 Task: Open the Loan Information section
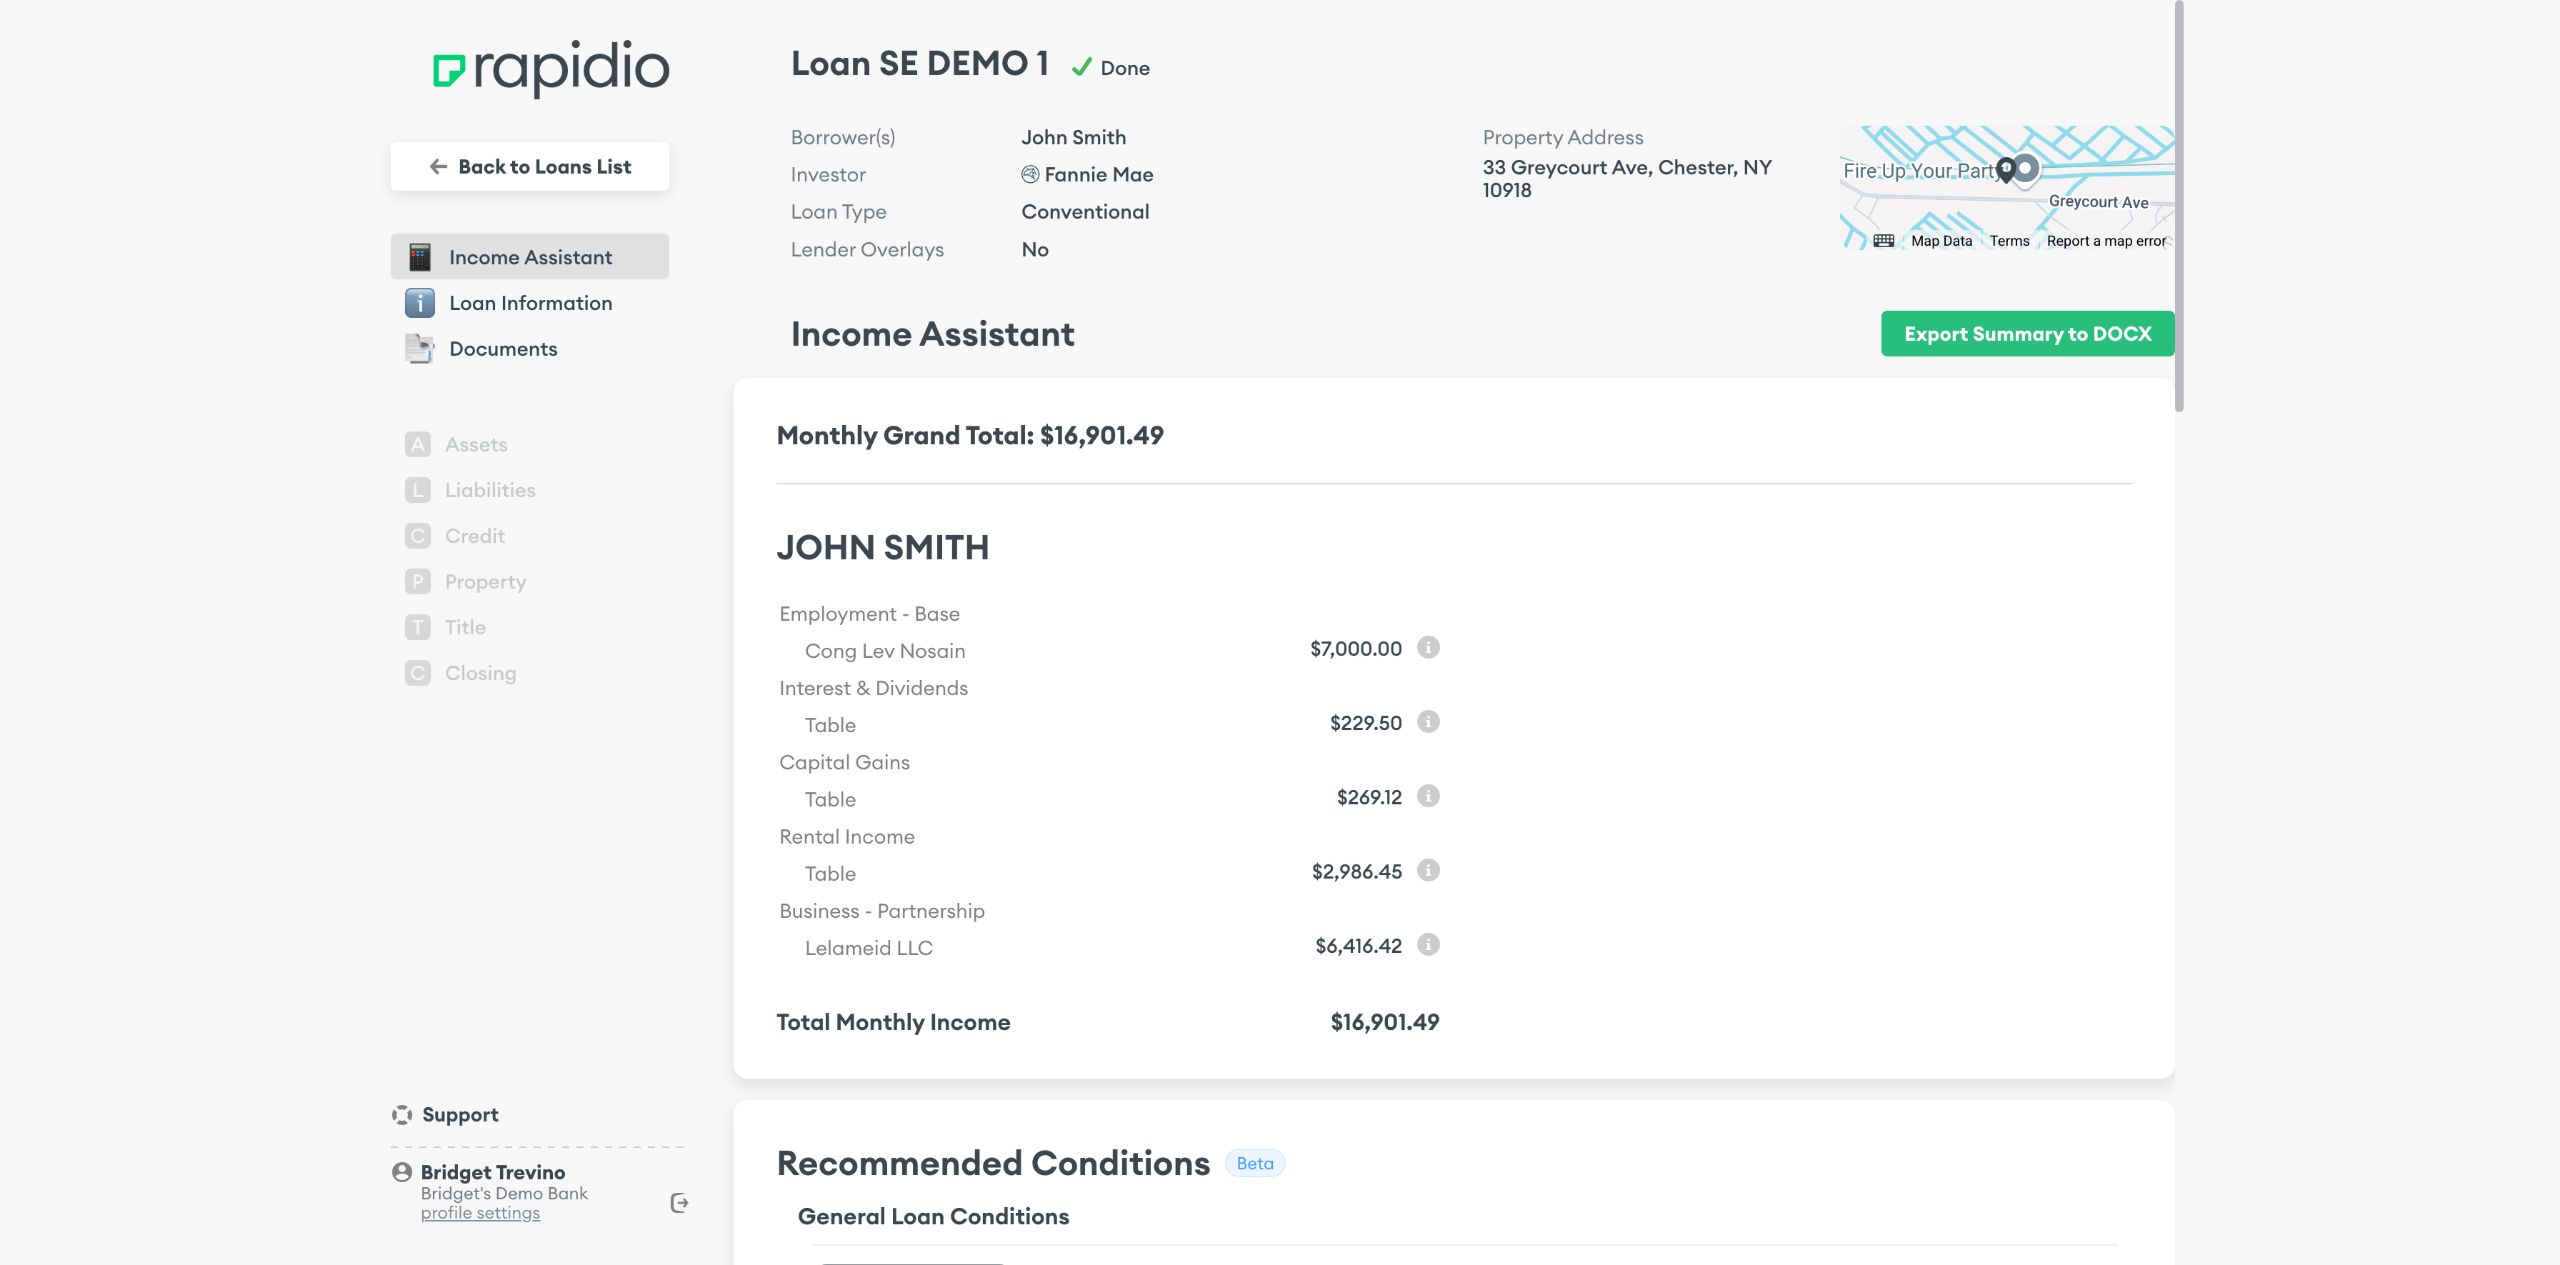530,303
